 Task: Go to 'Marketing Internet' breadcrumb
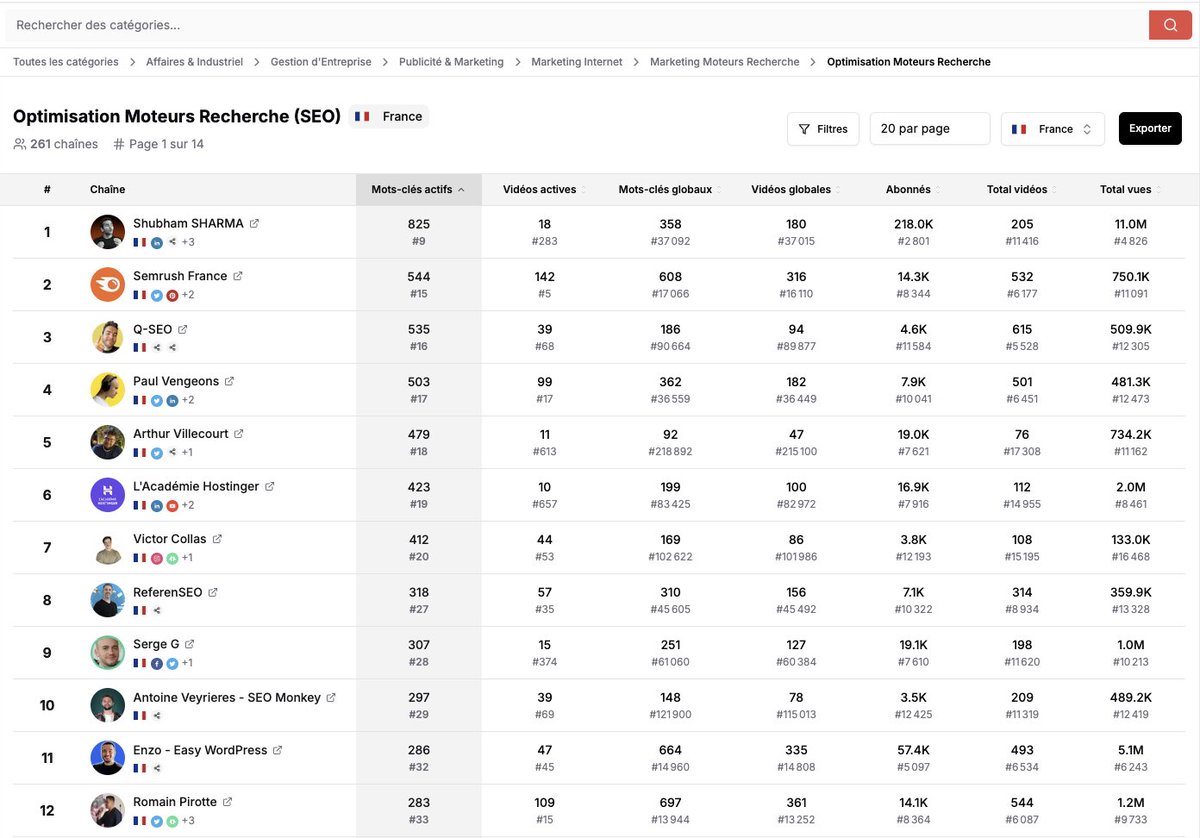[577, 62]
